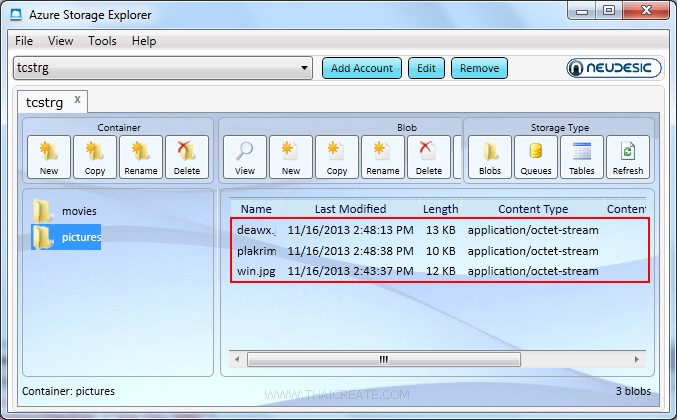Sort blobs by Name column

[256, 209]
